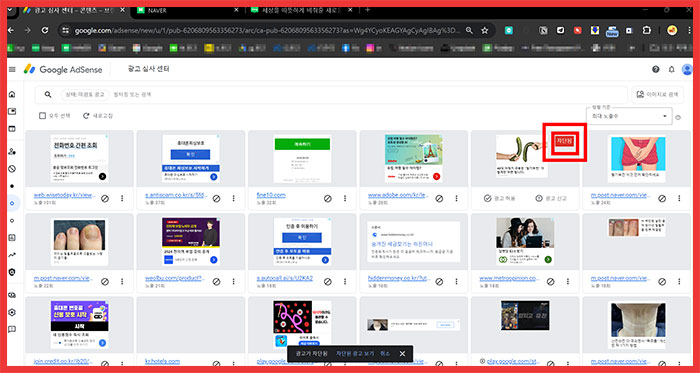
Task: Open more options for the weolbu.com ad
Action: click(x=233, y=282)
